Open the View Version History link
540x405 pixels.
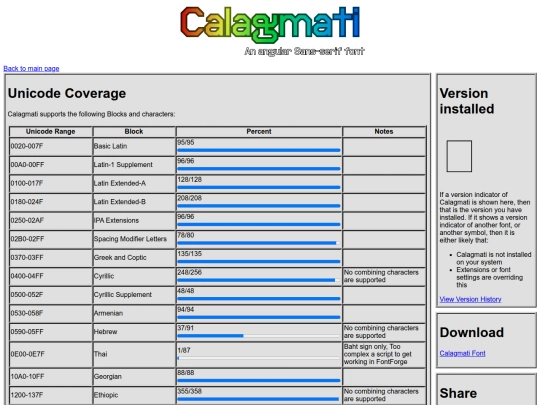pos(470,299)
